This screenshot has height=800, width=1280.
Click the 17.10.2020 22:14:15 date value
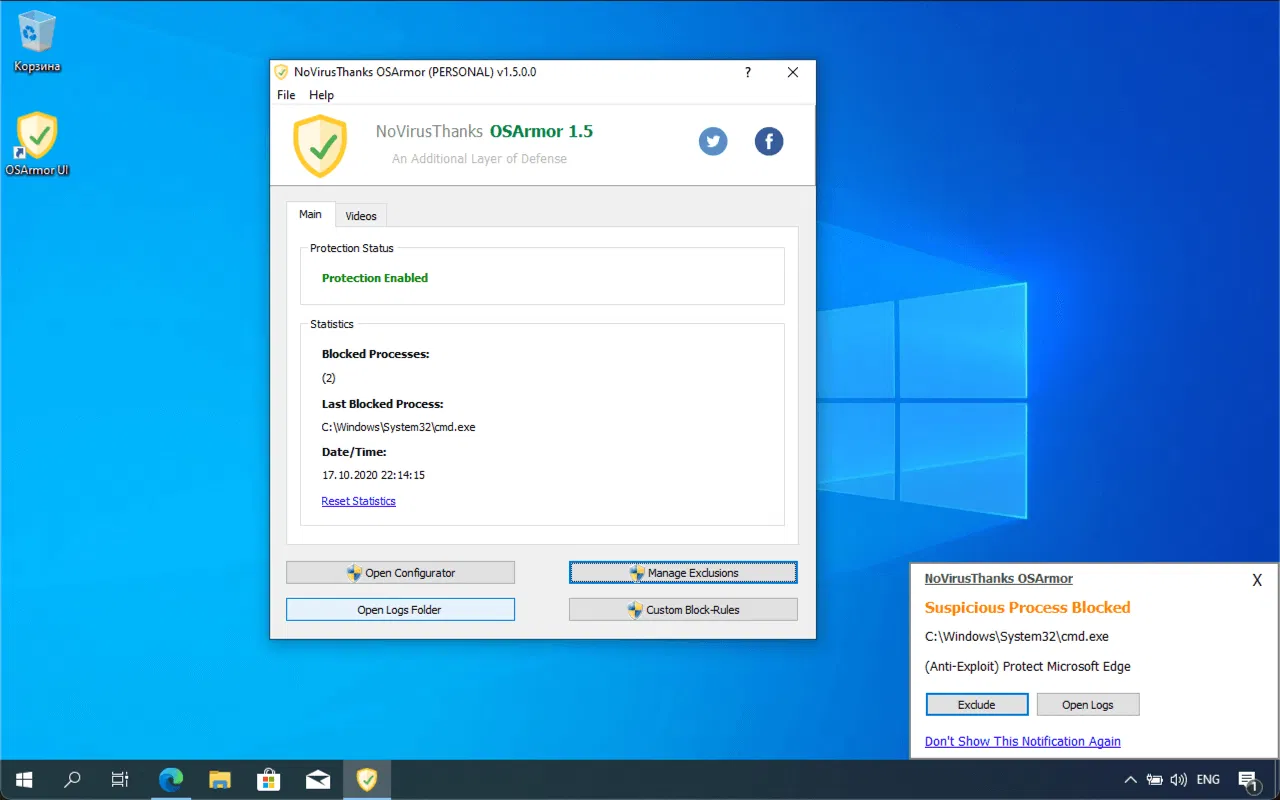373,475
